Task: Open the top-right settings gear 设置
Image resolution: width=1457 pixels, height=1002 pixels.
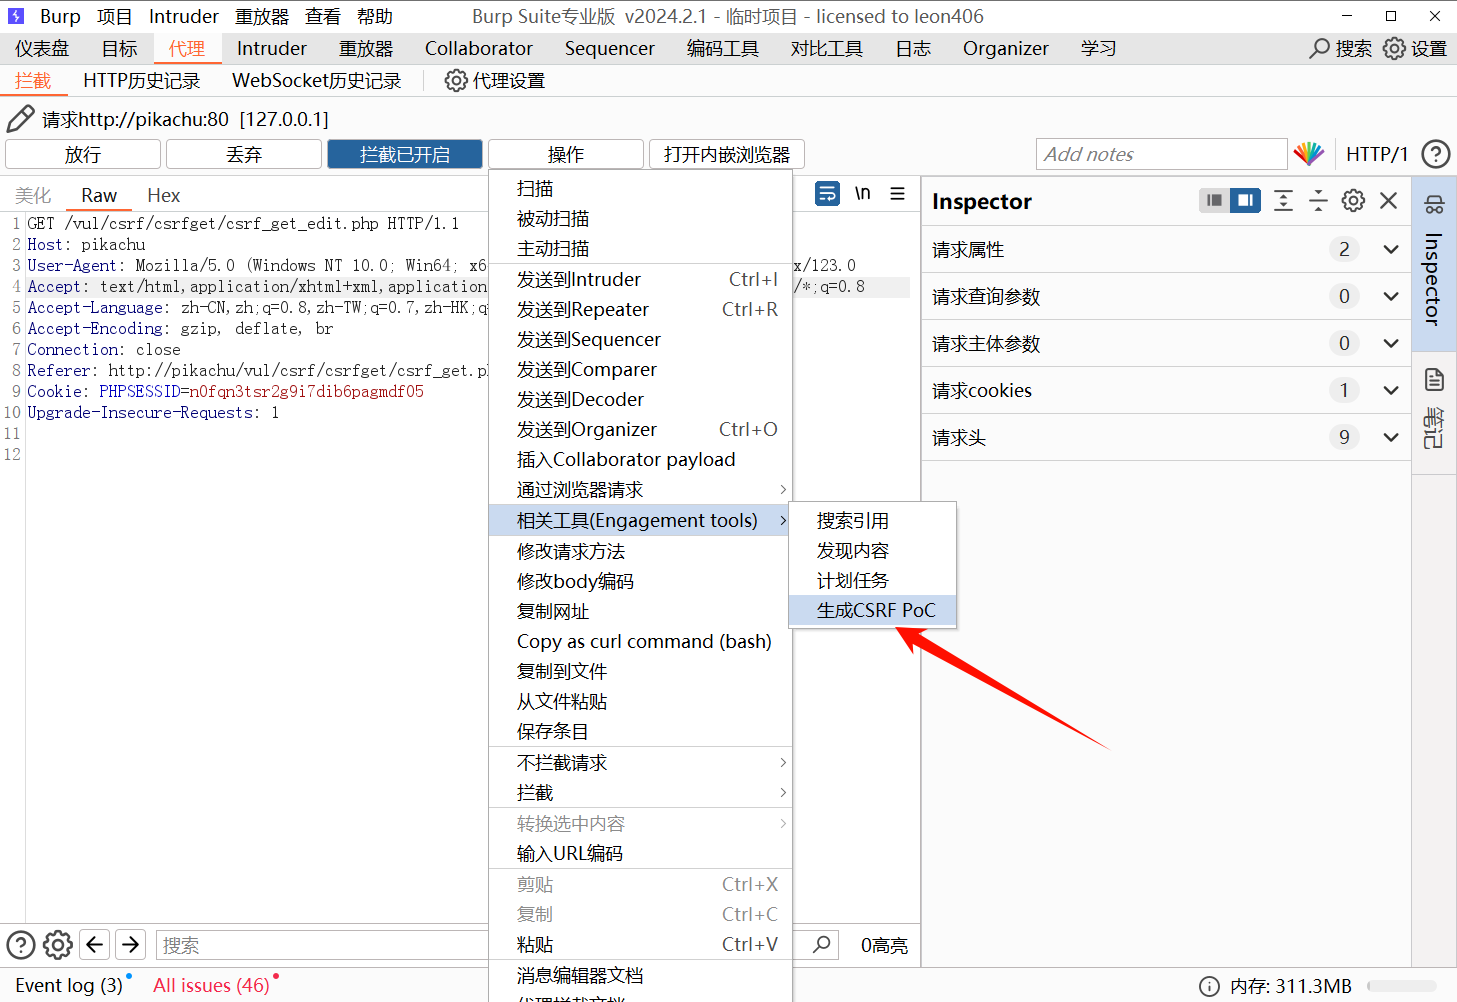Action: pos(1394,48)
